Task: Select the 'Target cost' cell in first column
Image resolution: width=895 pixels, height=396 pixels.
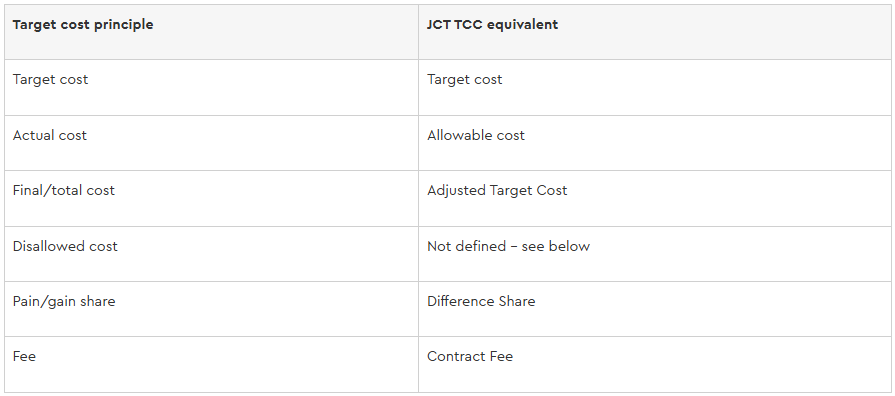Action: 211,87
